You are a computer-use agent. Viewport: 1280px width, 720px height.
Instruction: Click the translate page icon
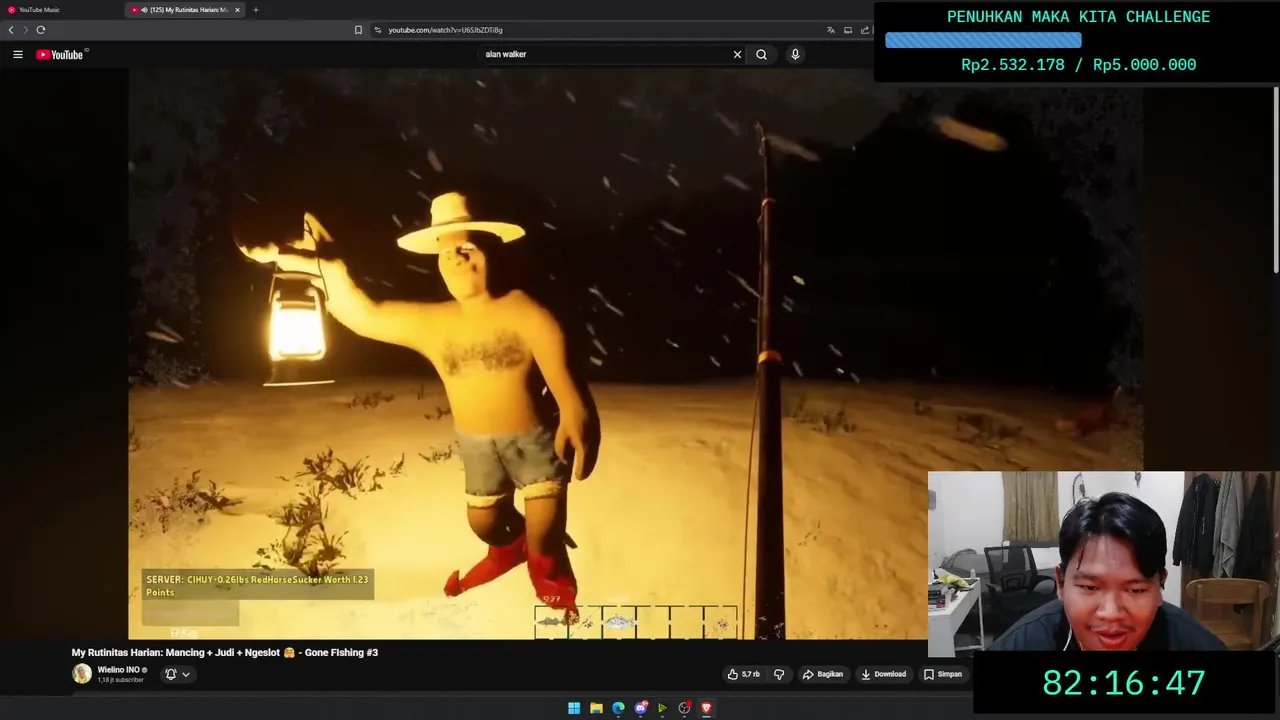click(830, 30)
